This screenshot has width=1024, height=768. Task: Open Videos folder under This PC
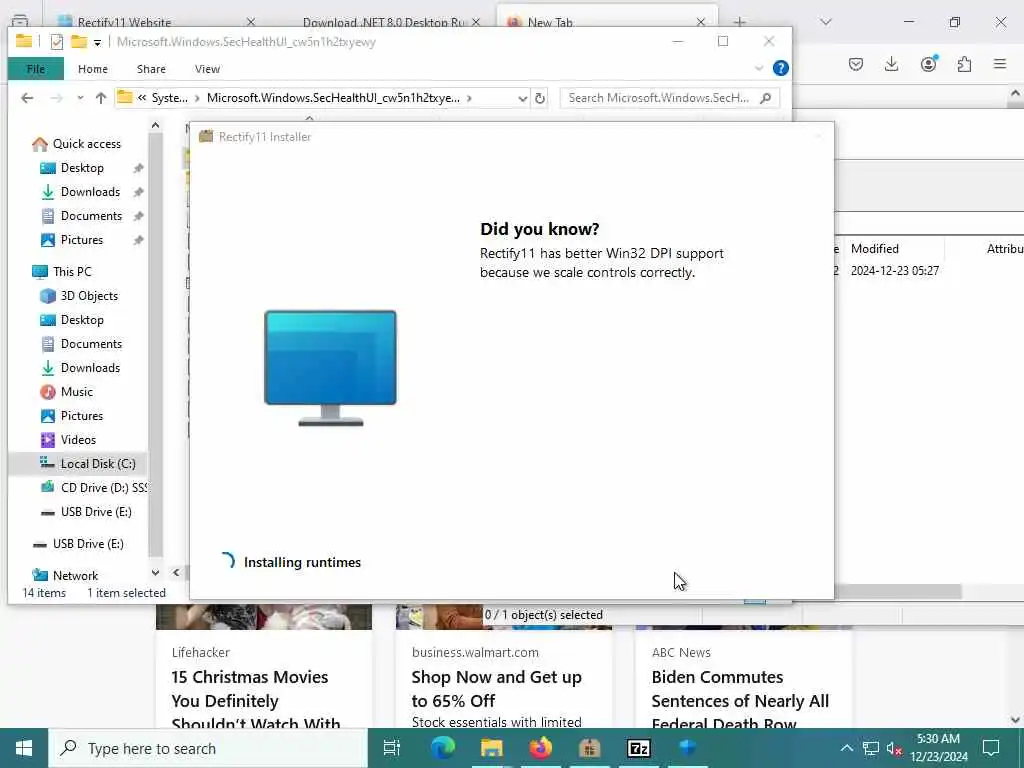[x=78, y=440]
